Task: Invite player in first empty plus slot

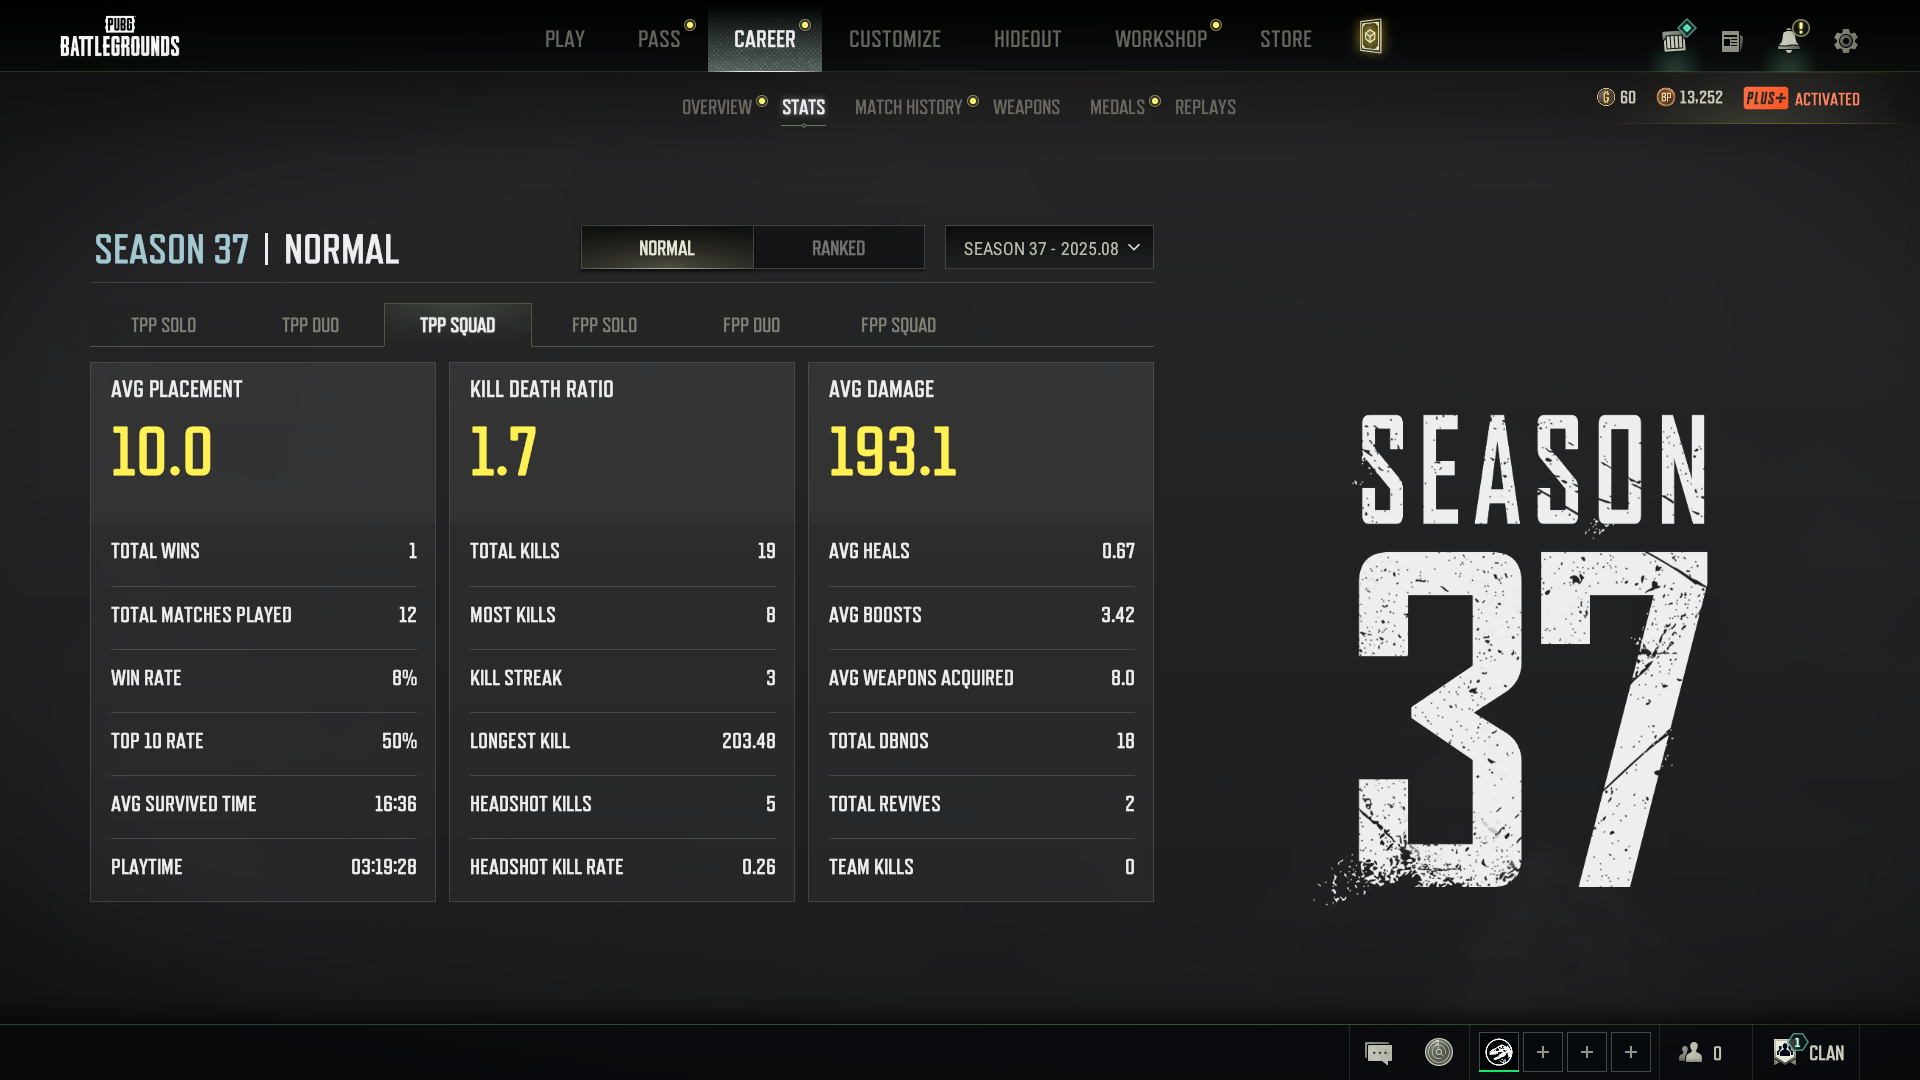Action: coord(1543,1052)
